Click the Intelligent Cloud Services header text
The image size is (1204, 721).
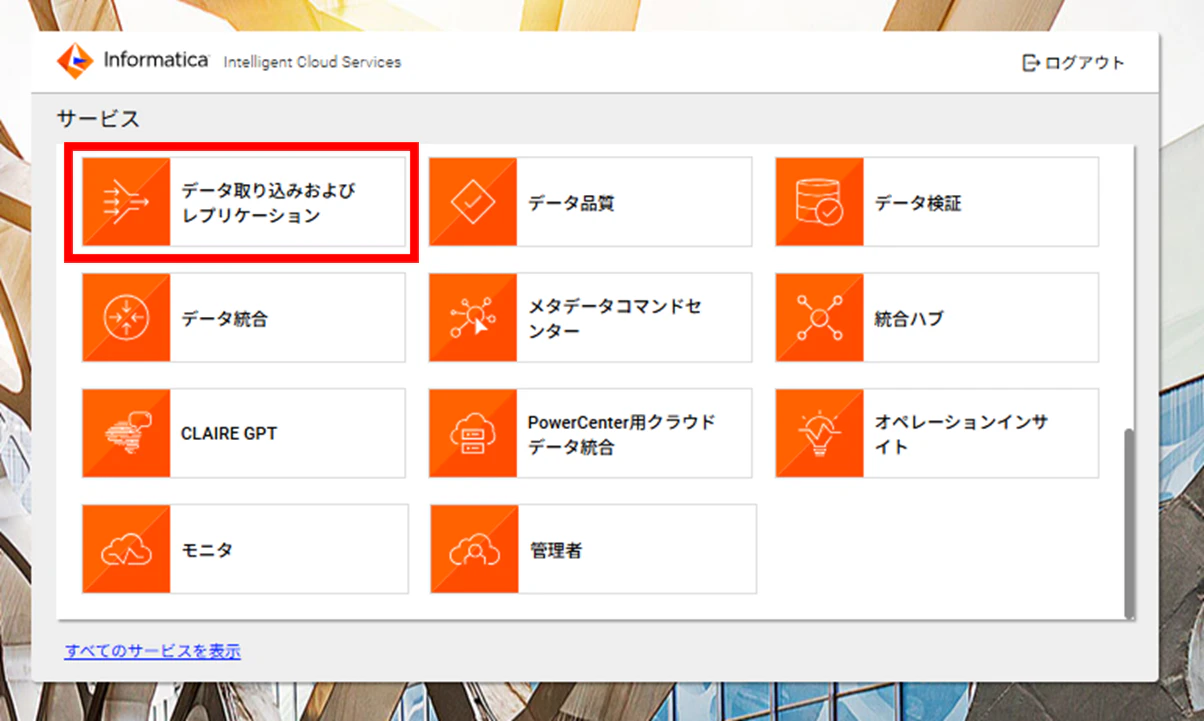[312, 62]
